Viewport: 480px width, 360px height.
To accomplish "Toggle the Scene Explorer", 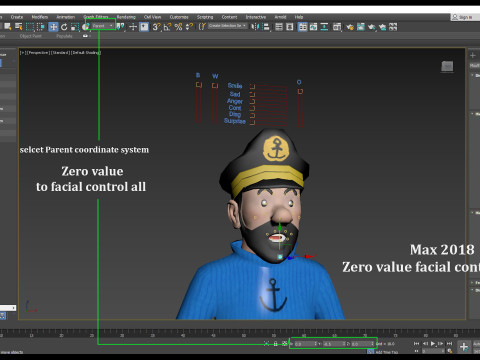I will tap(279, 27).
